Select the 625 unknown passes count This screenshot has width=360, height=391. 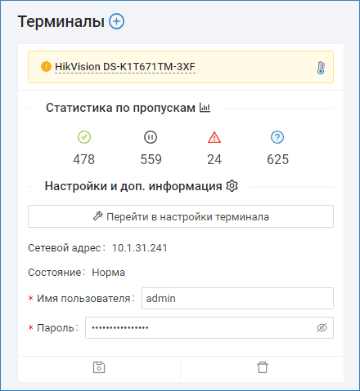278,159
